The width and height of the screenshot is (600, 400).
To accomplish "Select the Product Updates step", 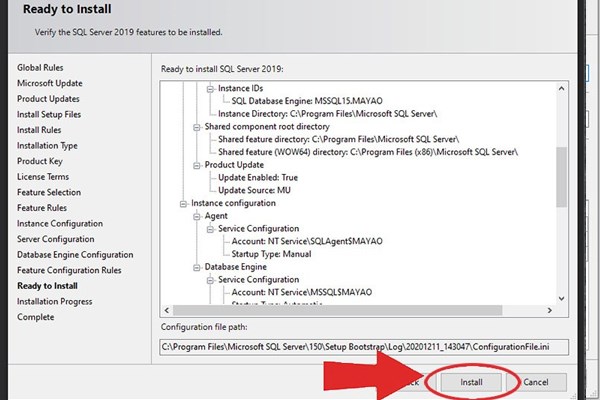I will point(48,99).
